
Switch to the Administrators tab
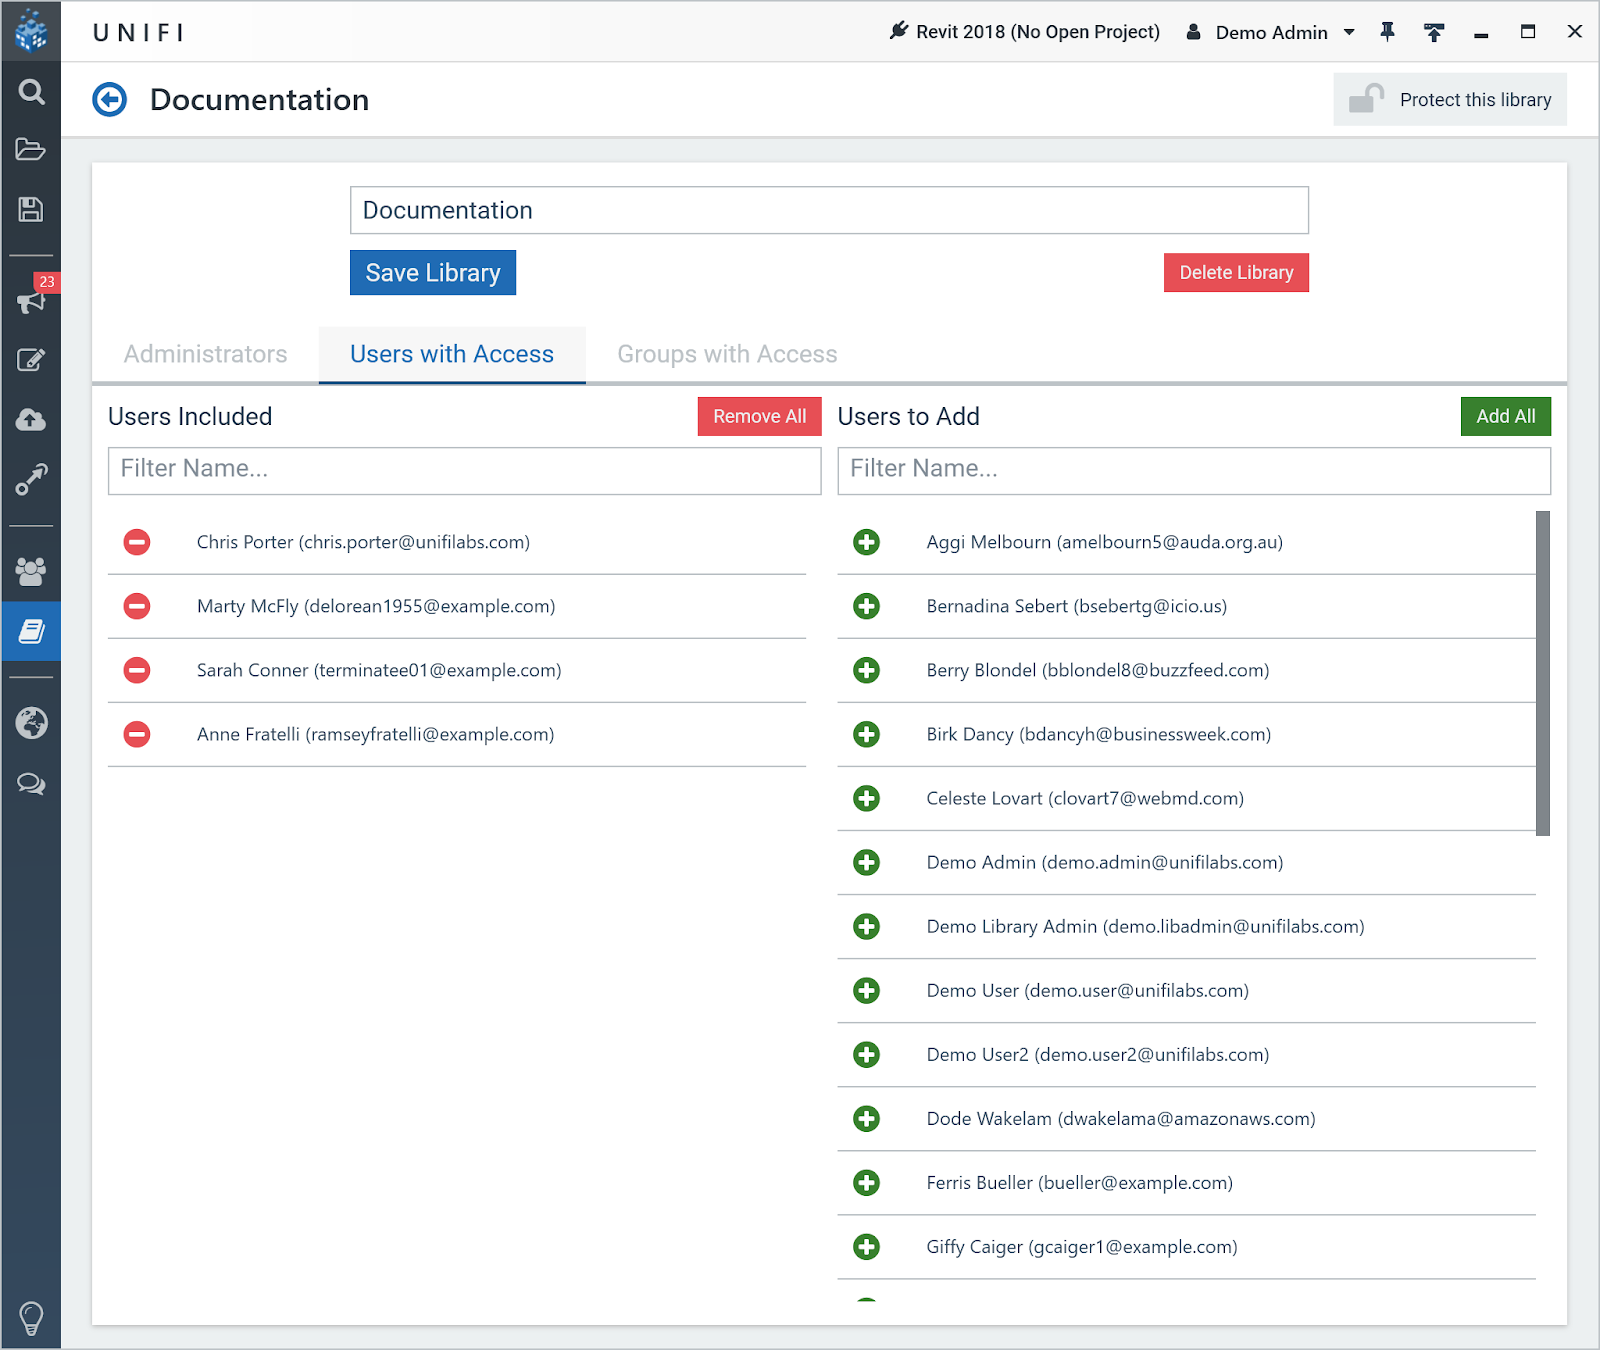click(x=205, y=354)
